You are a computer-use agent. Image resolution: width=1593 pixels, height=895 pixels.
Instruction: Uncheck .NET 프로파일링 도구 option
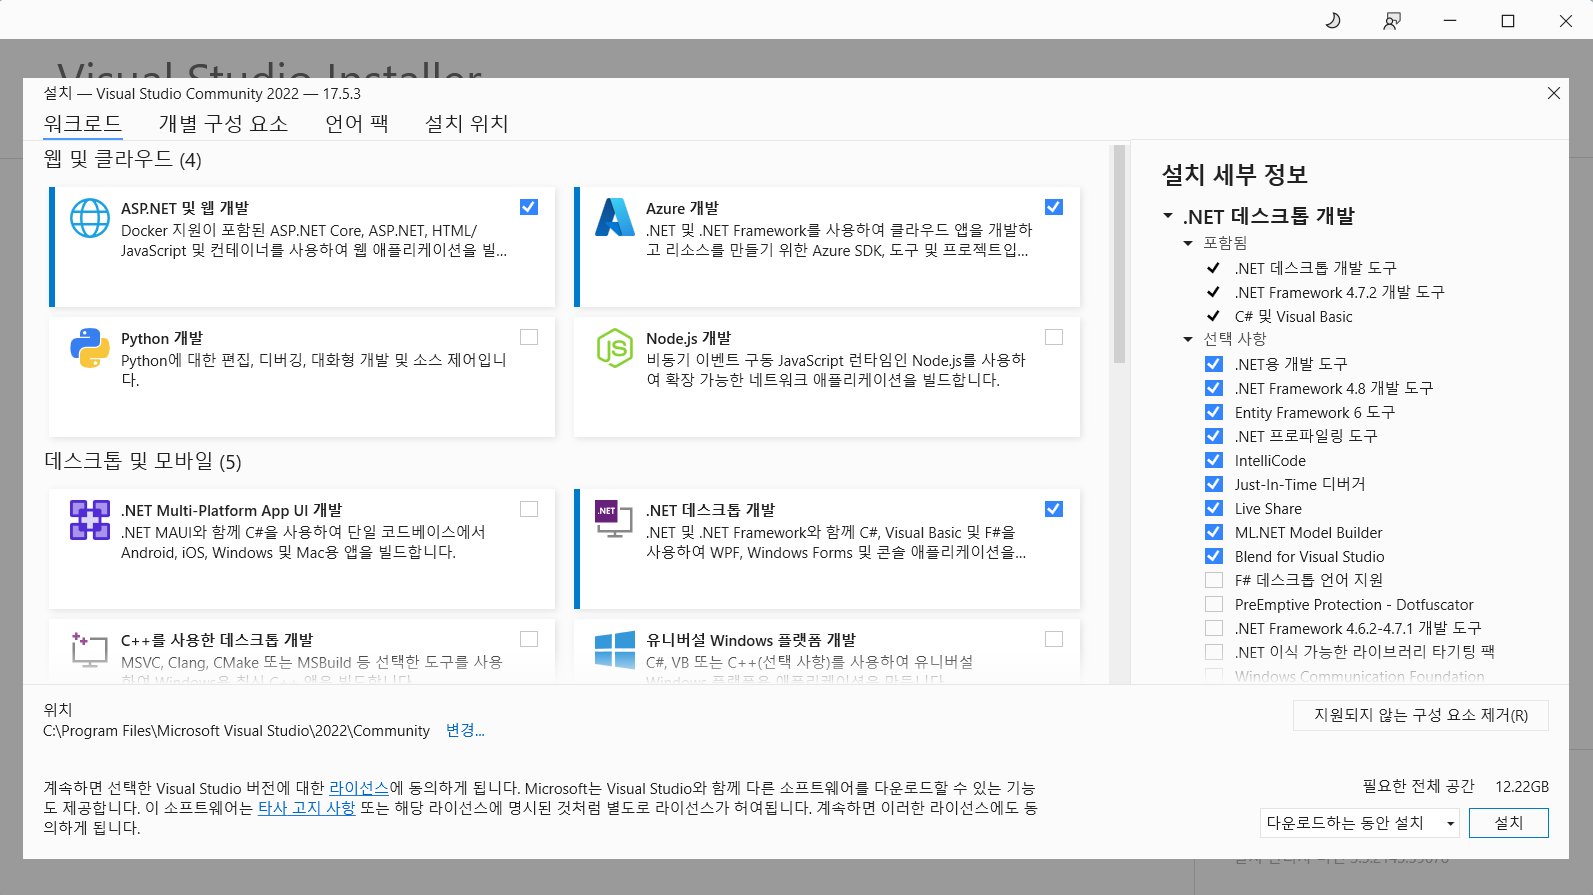pyautogui.click(x=1214, y=436)
